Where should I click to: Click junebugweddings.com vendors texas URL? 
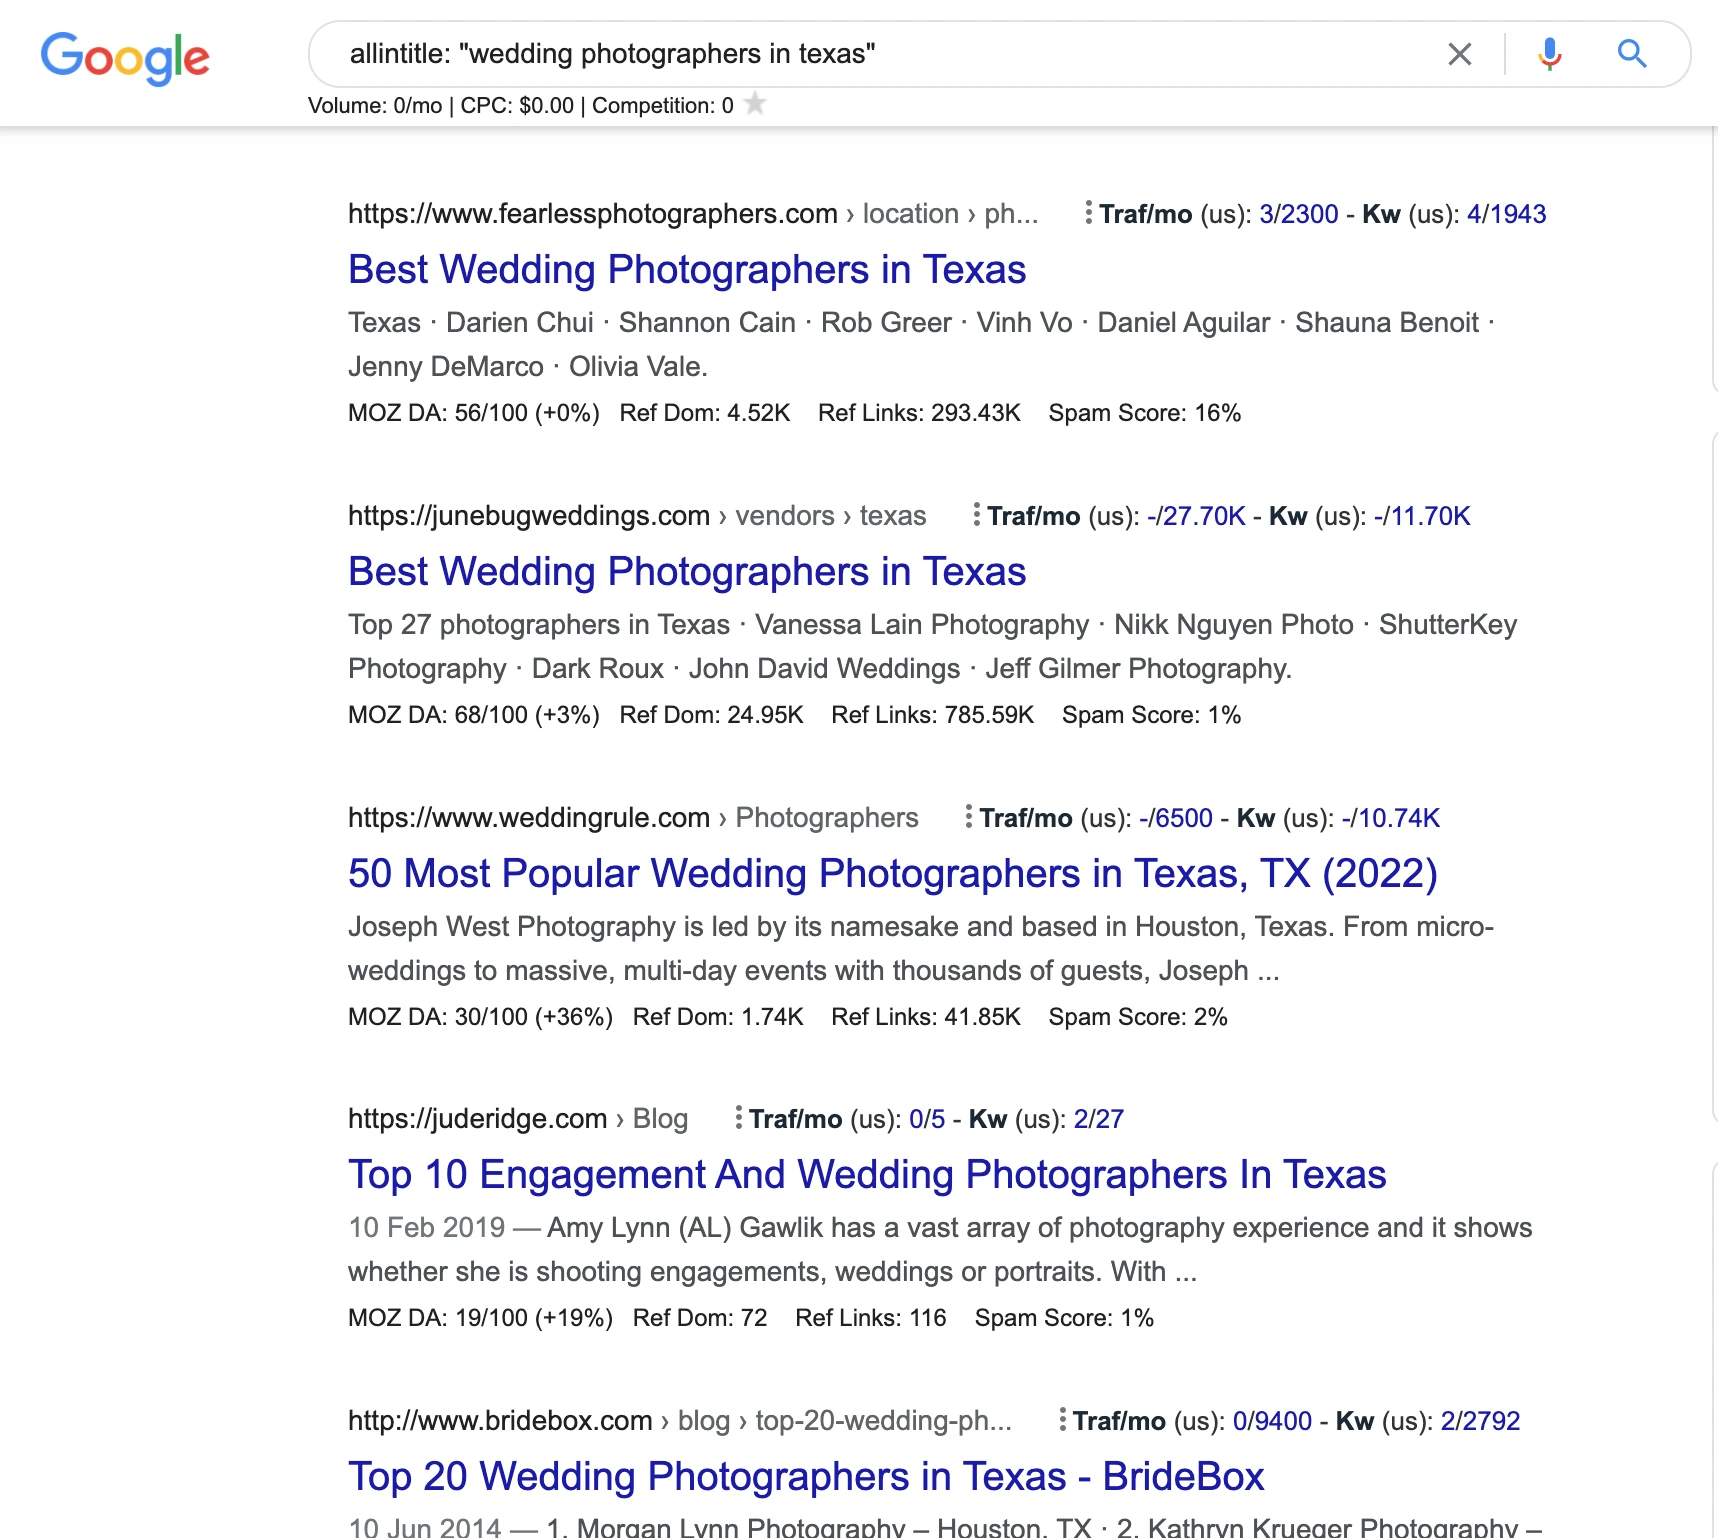637,516
